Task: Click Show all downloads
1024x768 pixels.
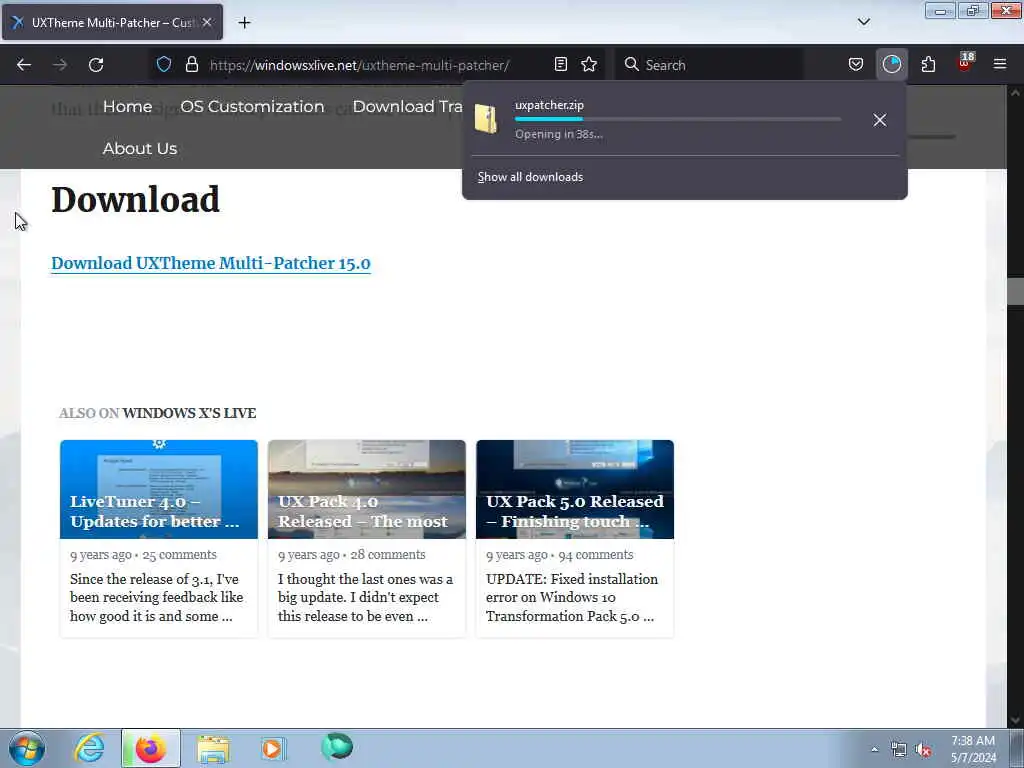Action: coord(530,177)
